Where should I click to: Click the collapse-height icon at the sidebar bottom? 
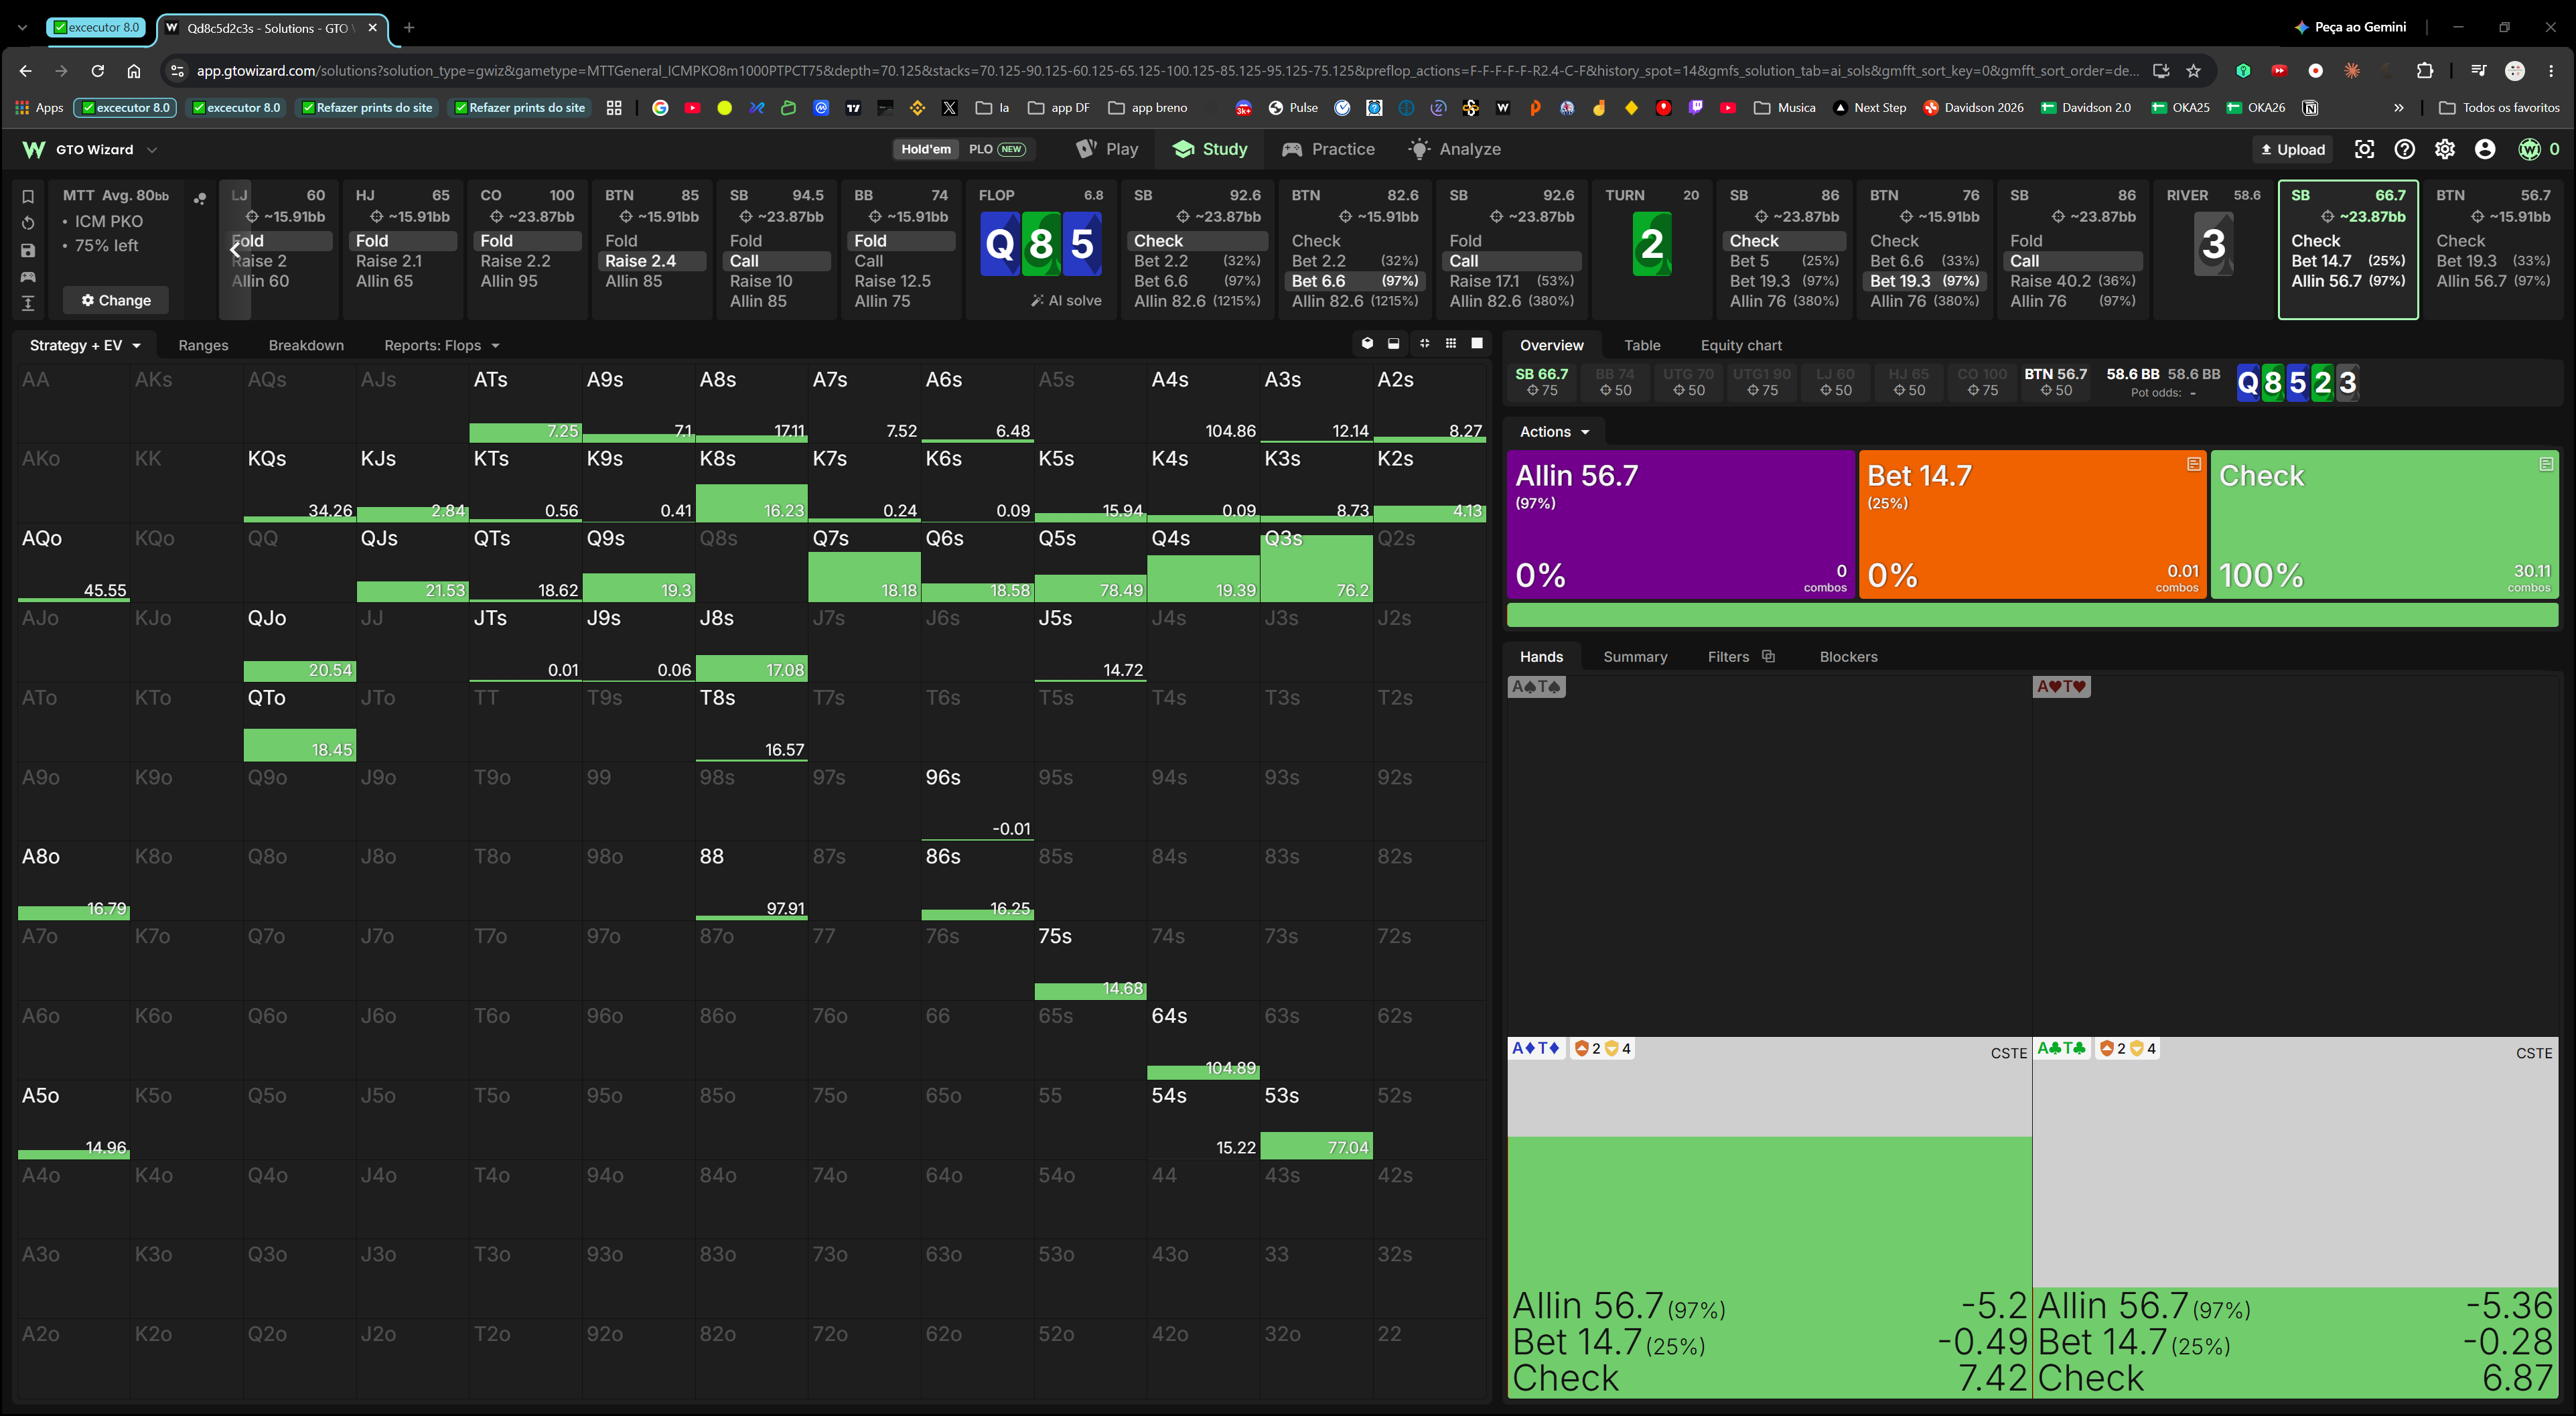click(28, 303)
